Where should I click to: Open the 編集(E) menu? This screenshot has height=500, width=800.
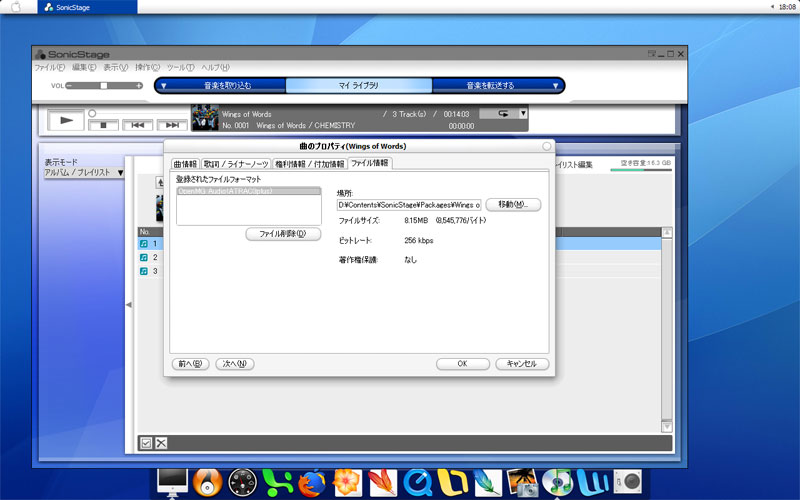pos(84,67)
